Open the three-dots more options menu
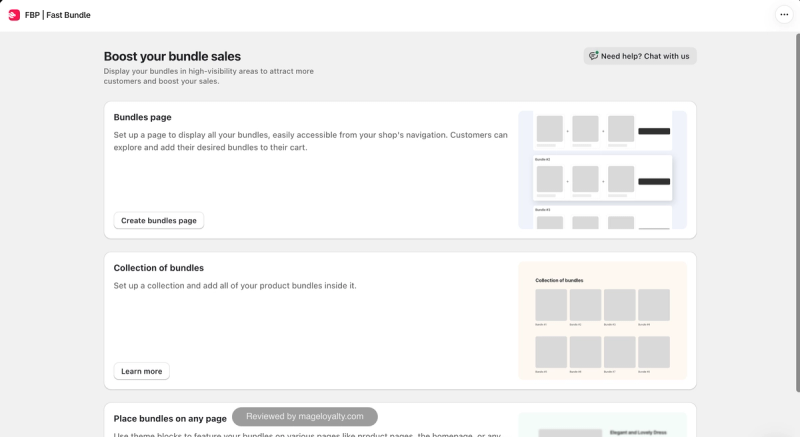 pyautogui.click(x=784, y=15)
